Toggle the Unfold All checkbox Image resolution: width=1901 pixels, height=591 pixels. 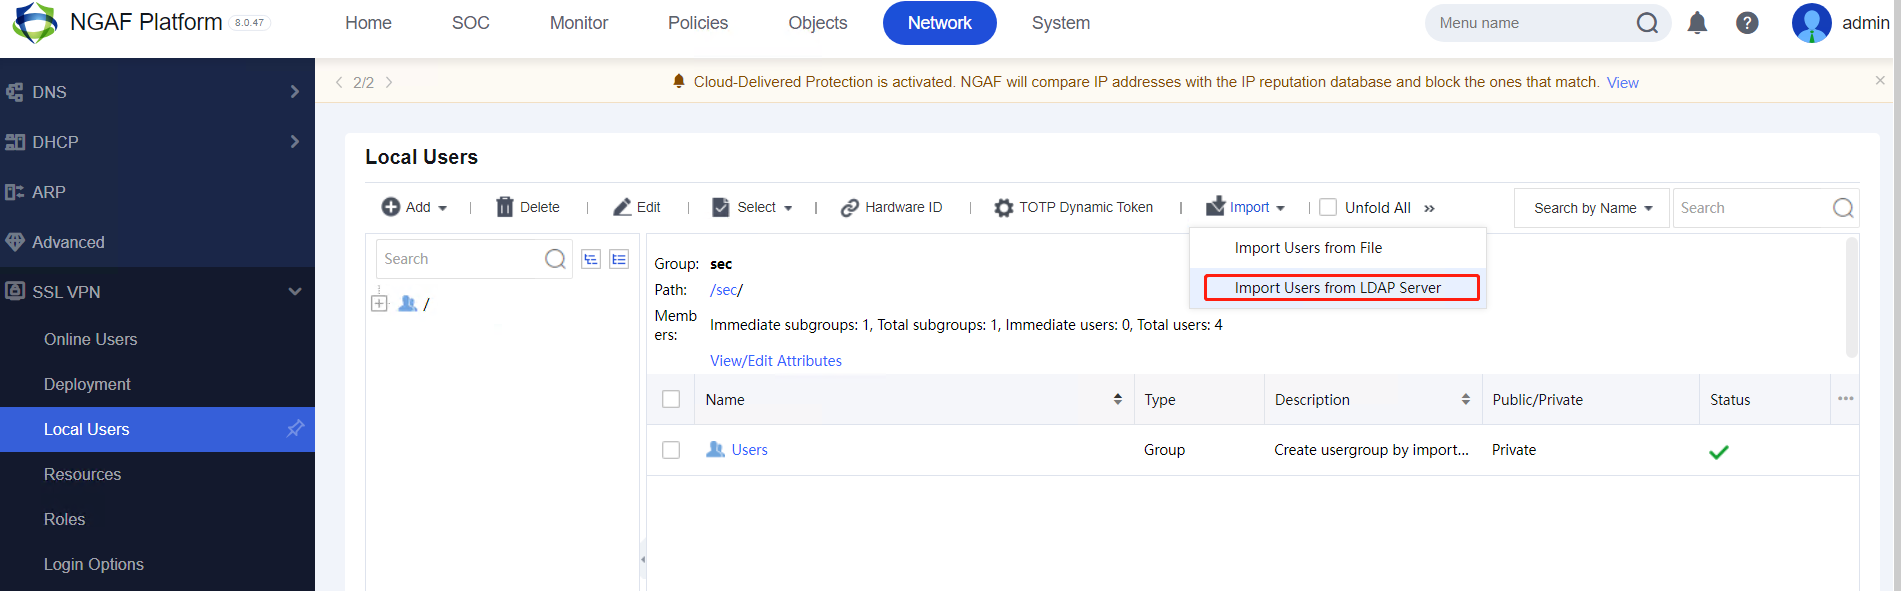click(1328, 207)
